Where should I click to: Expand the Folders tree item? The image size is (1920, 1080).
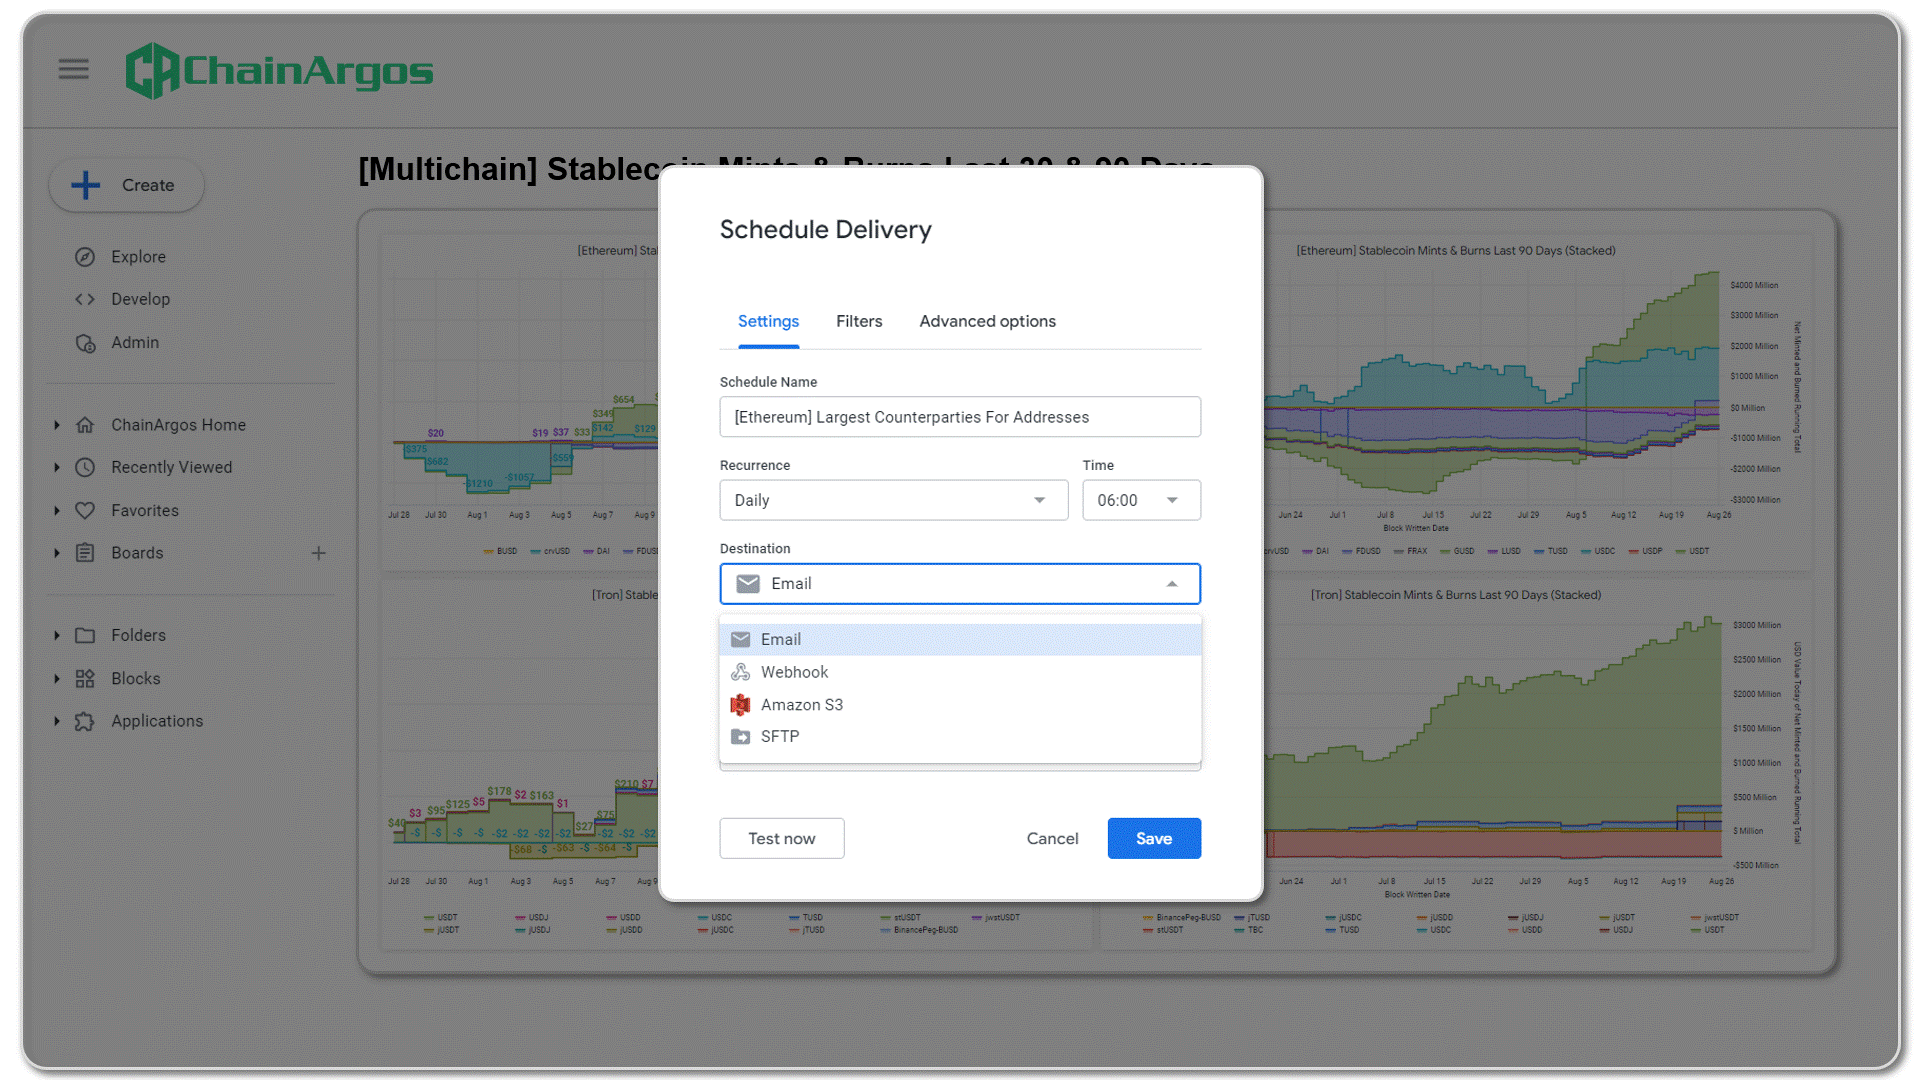point(57,635)
